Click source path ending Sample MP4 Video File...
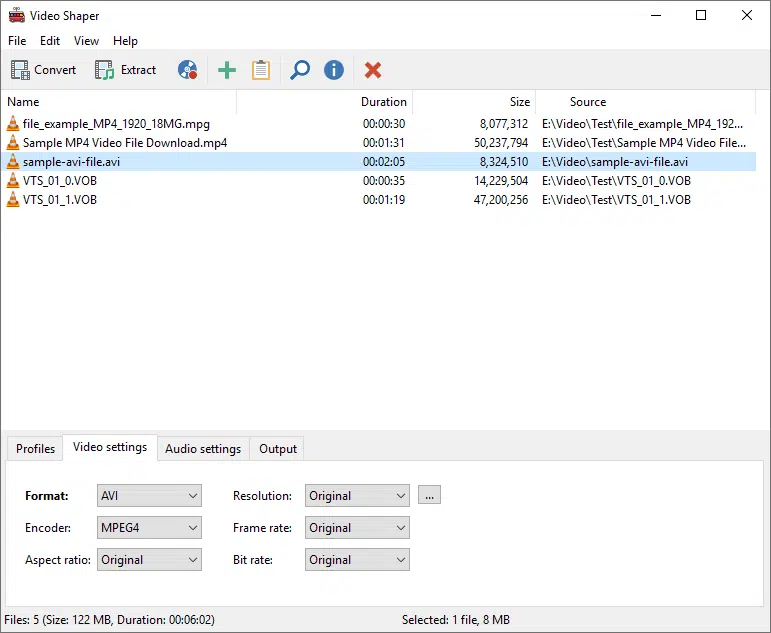This screenshot has height=633, width=771. tap(644, 143)
